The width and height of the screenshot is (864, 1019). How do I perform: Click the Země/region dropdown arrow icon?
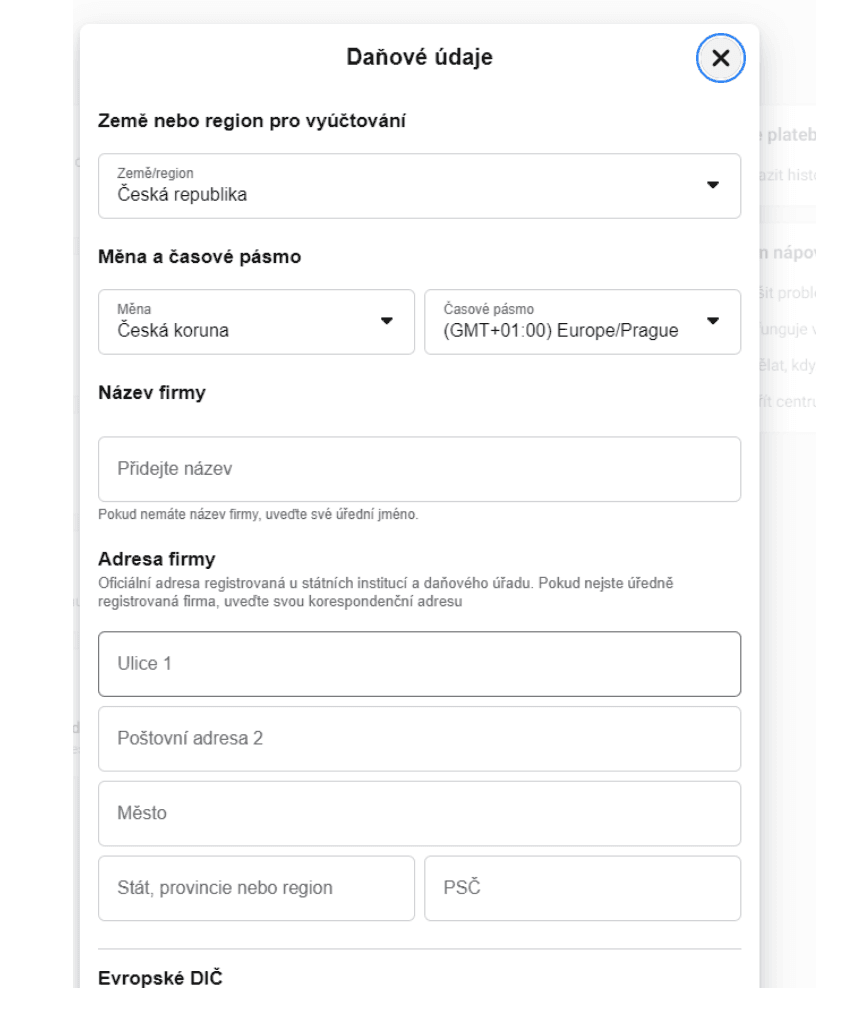(x=713, y=185)
